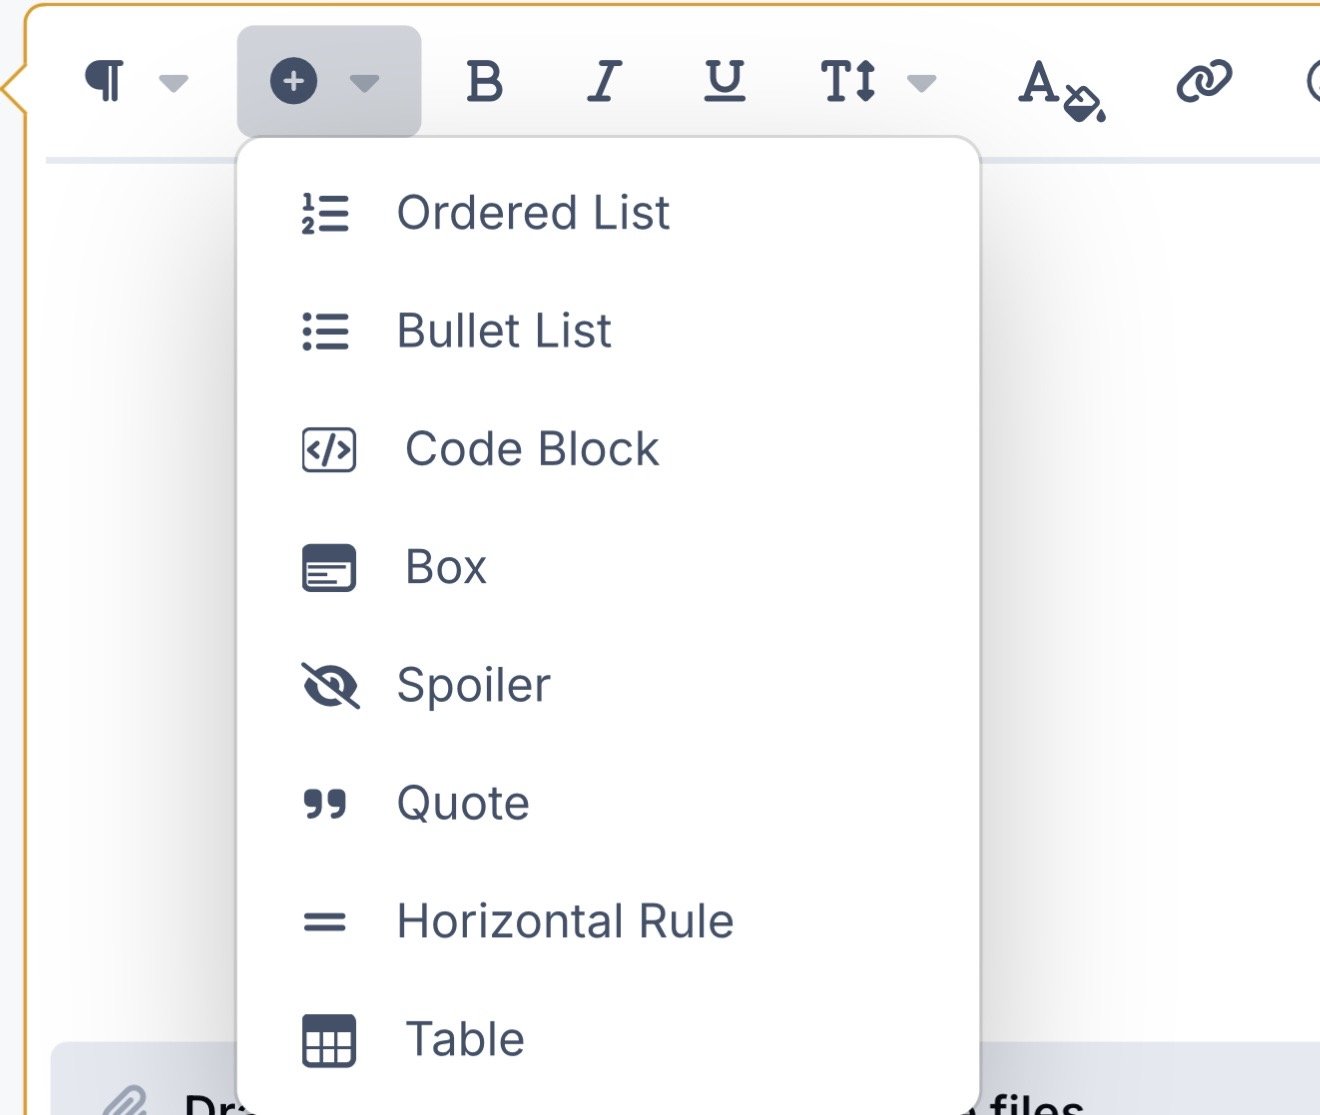Screen dimensions: 1320x1115
Task: Toggle italic text formatting
Action: click(x=604, y=81)
